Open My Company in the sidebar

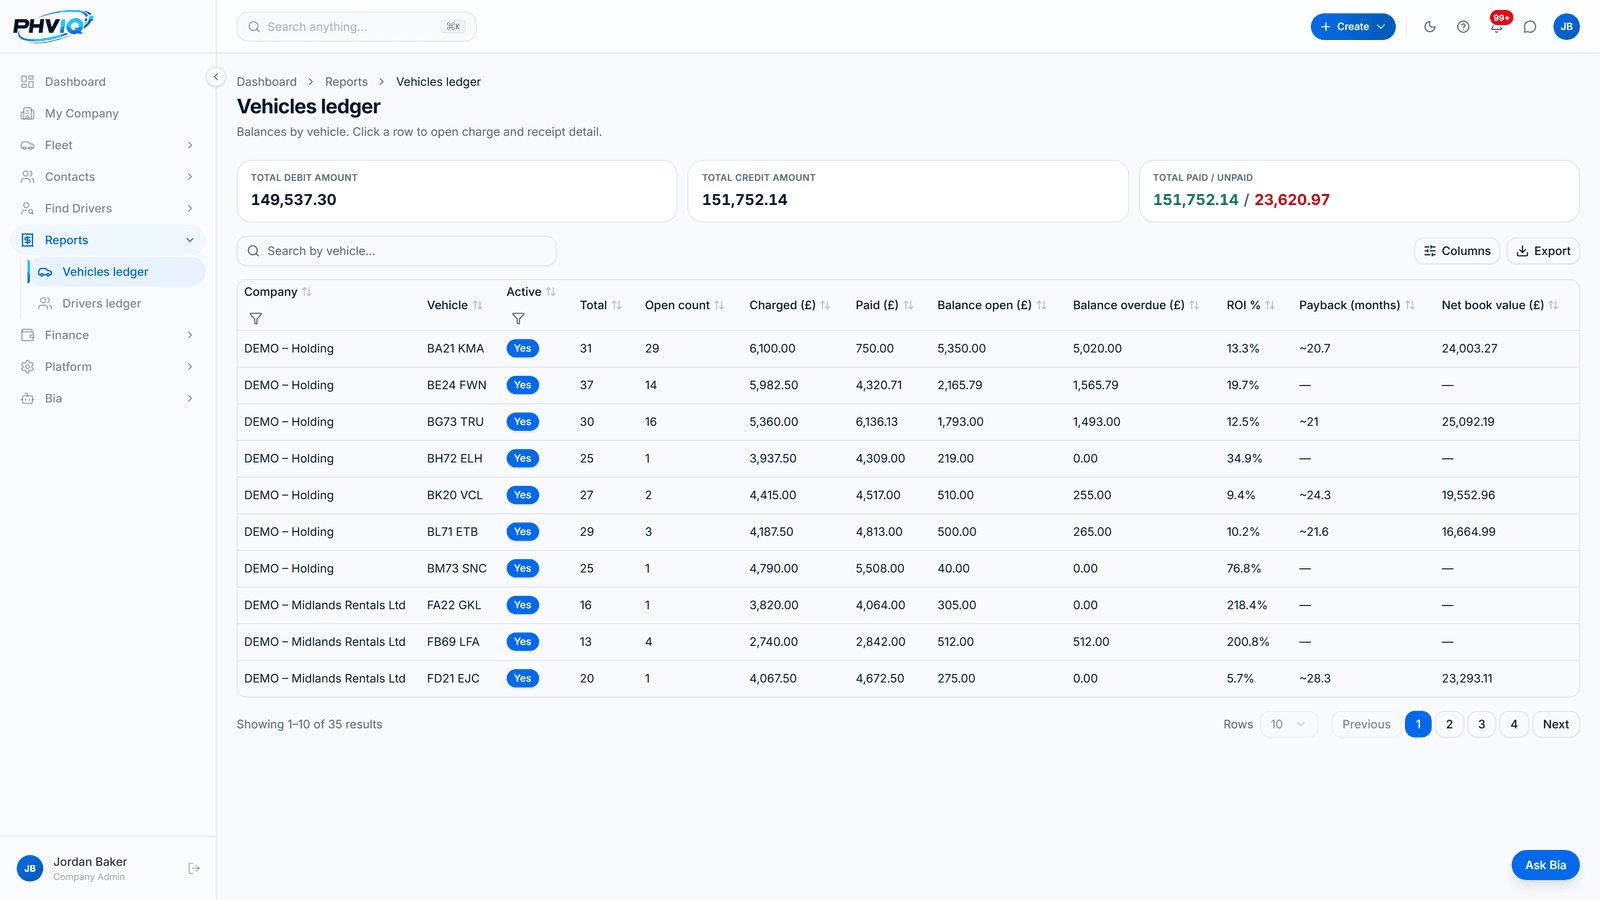point(108,113)
